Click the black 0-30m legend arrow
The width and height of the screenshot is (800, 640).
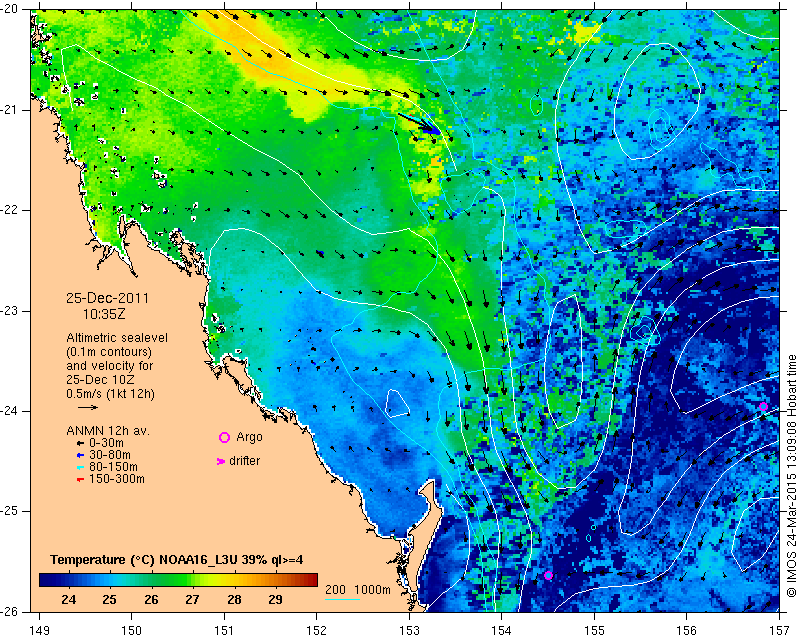(x=80, y=444)
